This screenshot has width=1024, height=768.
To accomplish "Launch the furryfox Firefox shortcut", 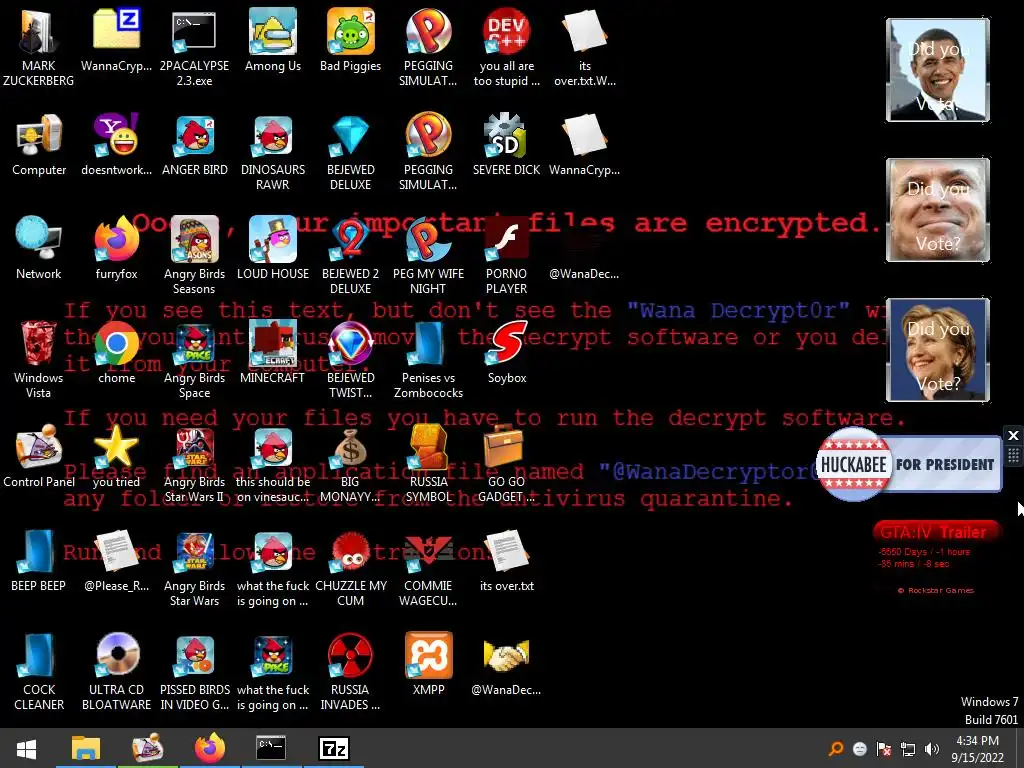I will pos(116,248).
